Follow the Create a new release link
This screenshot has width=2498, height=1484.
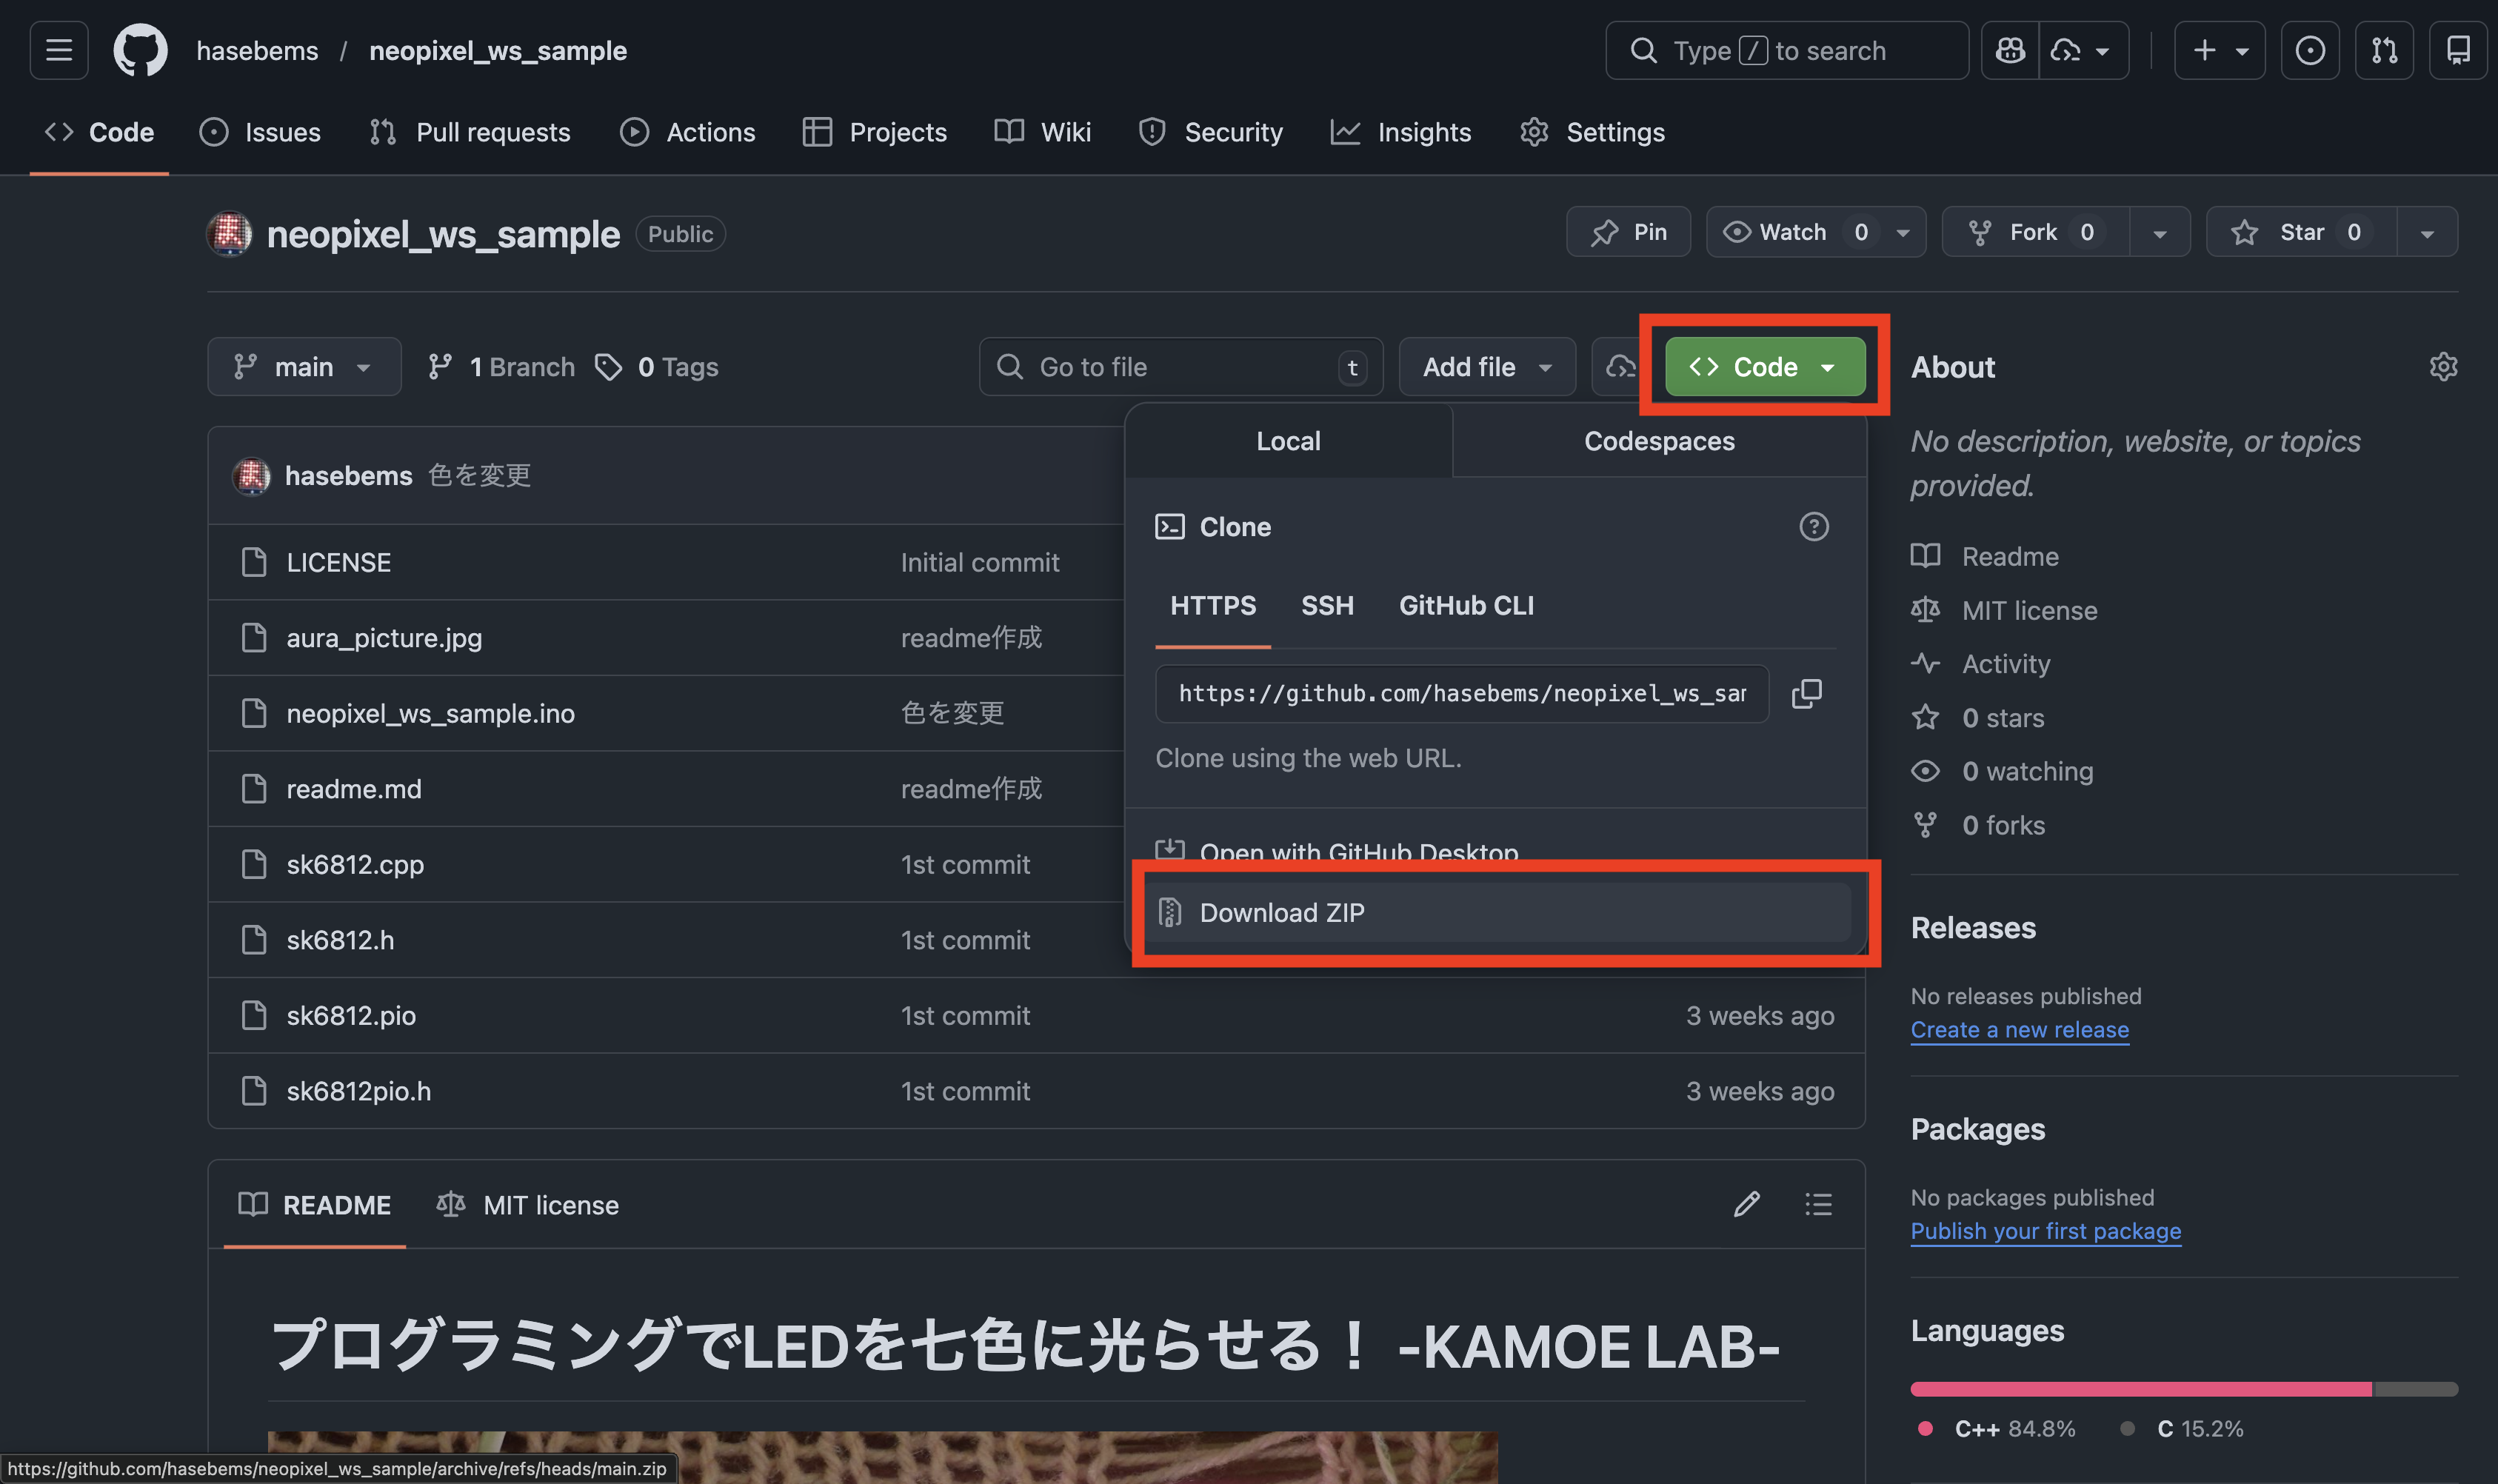coord(2019,1029)
